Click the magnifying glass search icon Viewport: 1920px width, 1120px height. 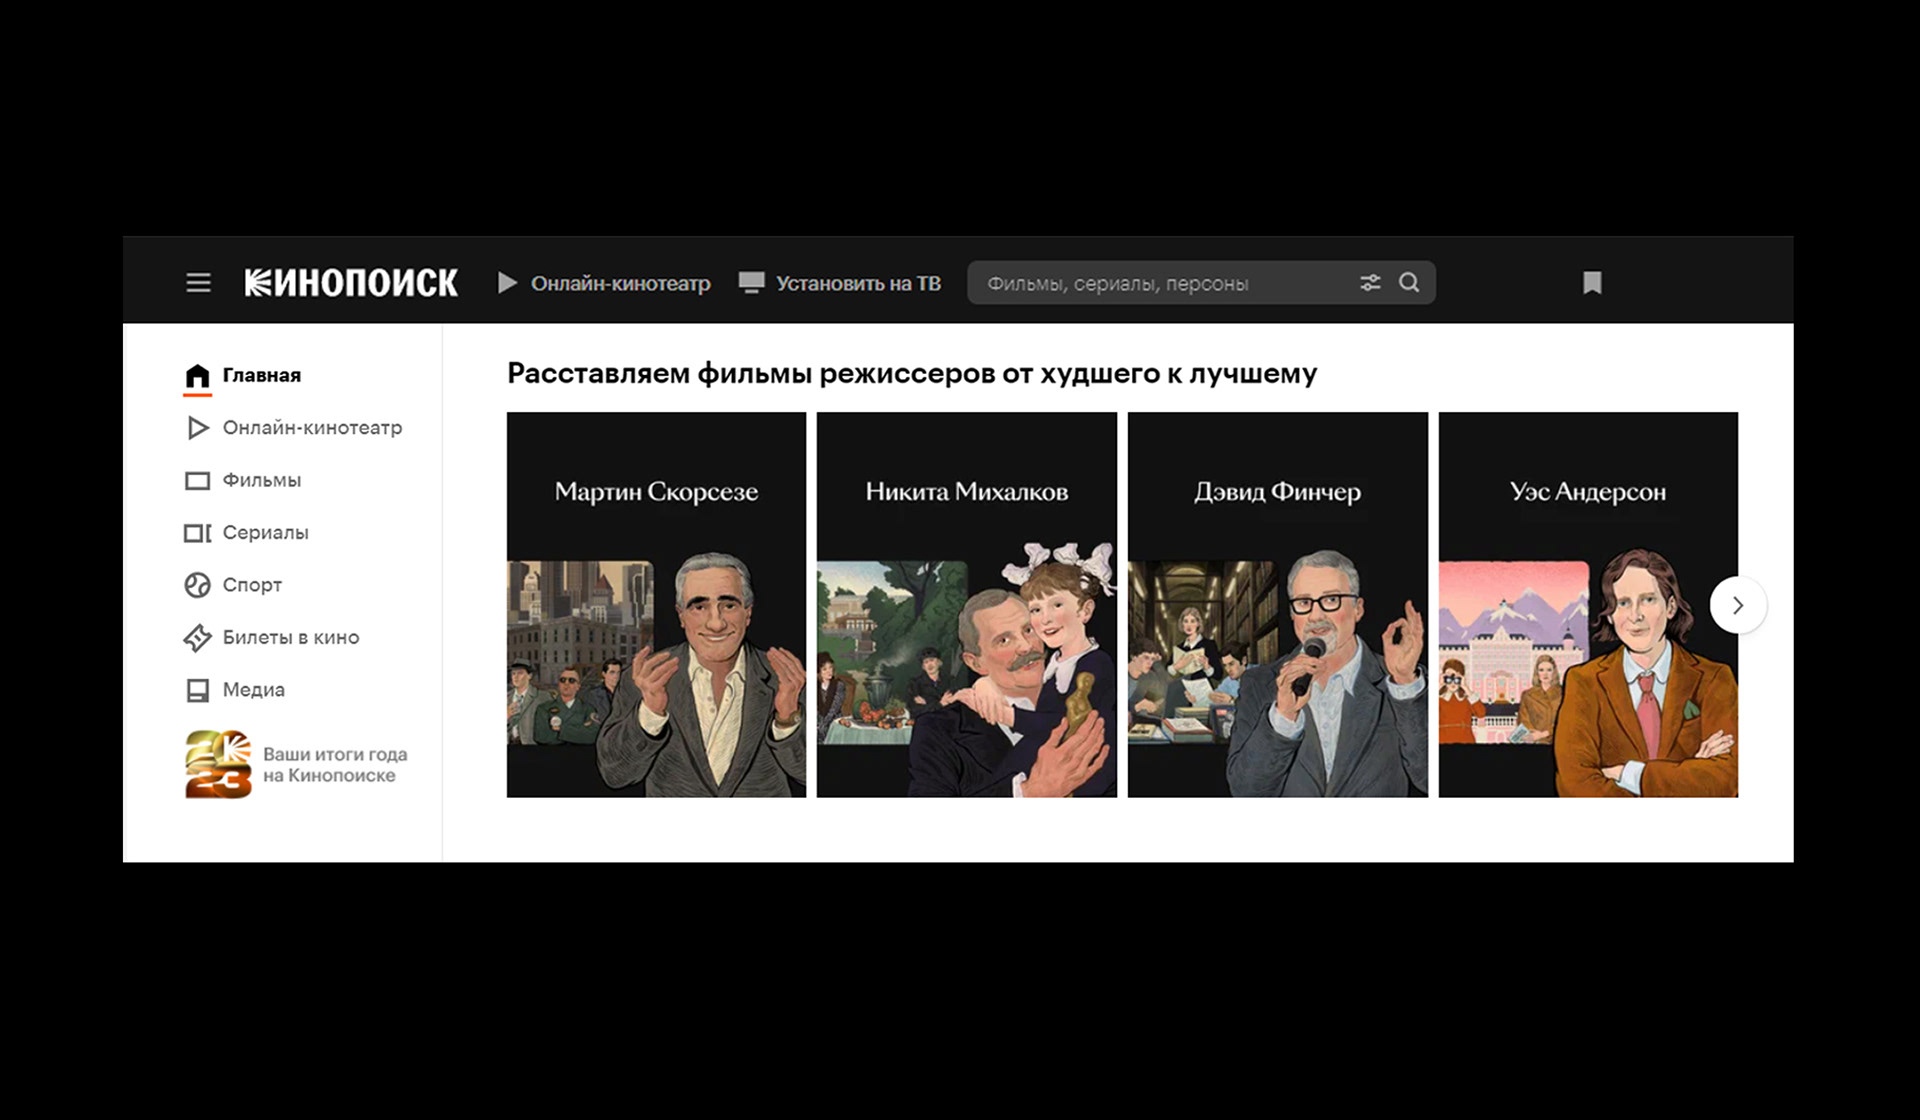click(x=1409, y=283)
